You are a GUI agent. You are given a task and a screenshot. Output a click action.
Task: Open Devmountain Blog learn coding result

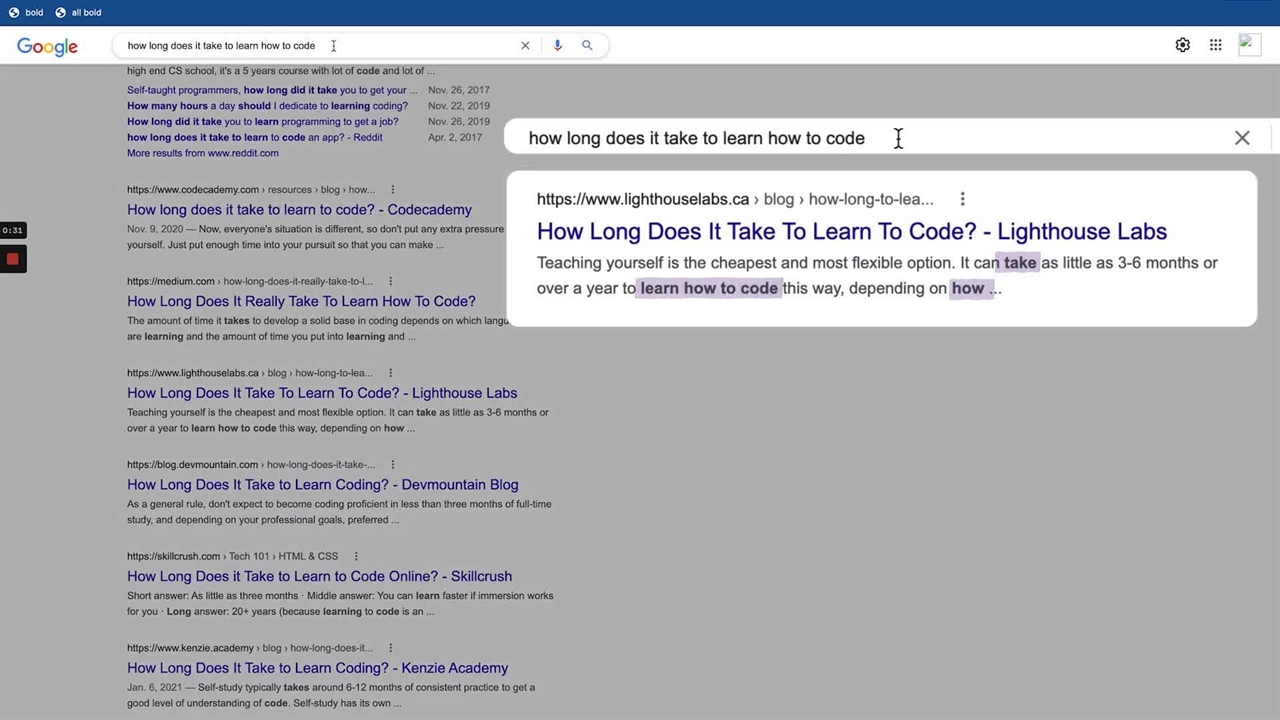(322, 485)
